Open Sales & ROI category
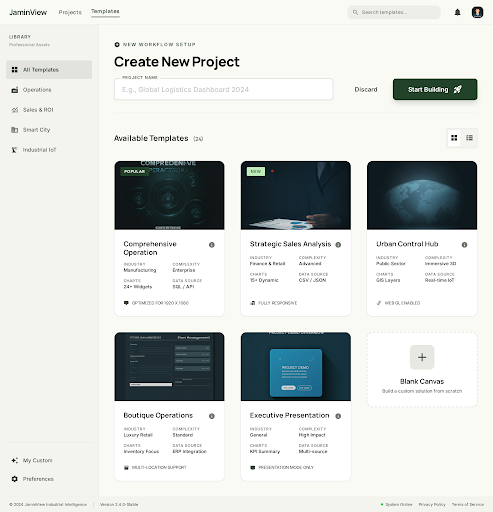493x512 pixels. point(49,110)
